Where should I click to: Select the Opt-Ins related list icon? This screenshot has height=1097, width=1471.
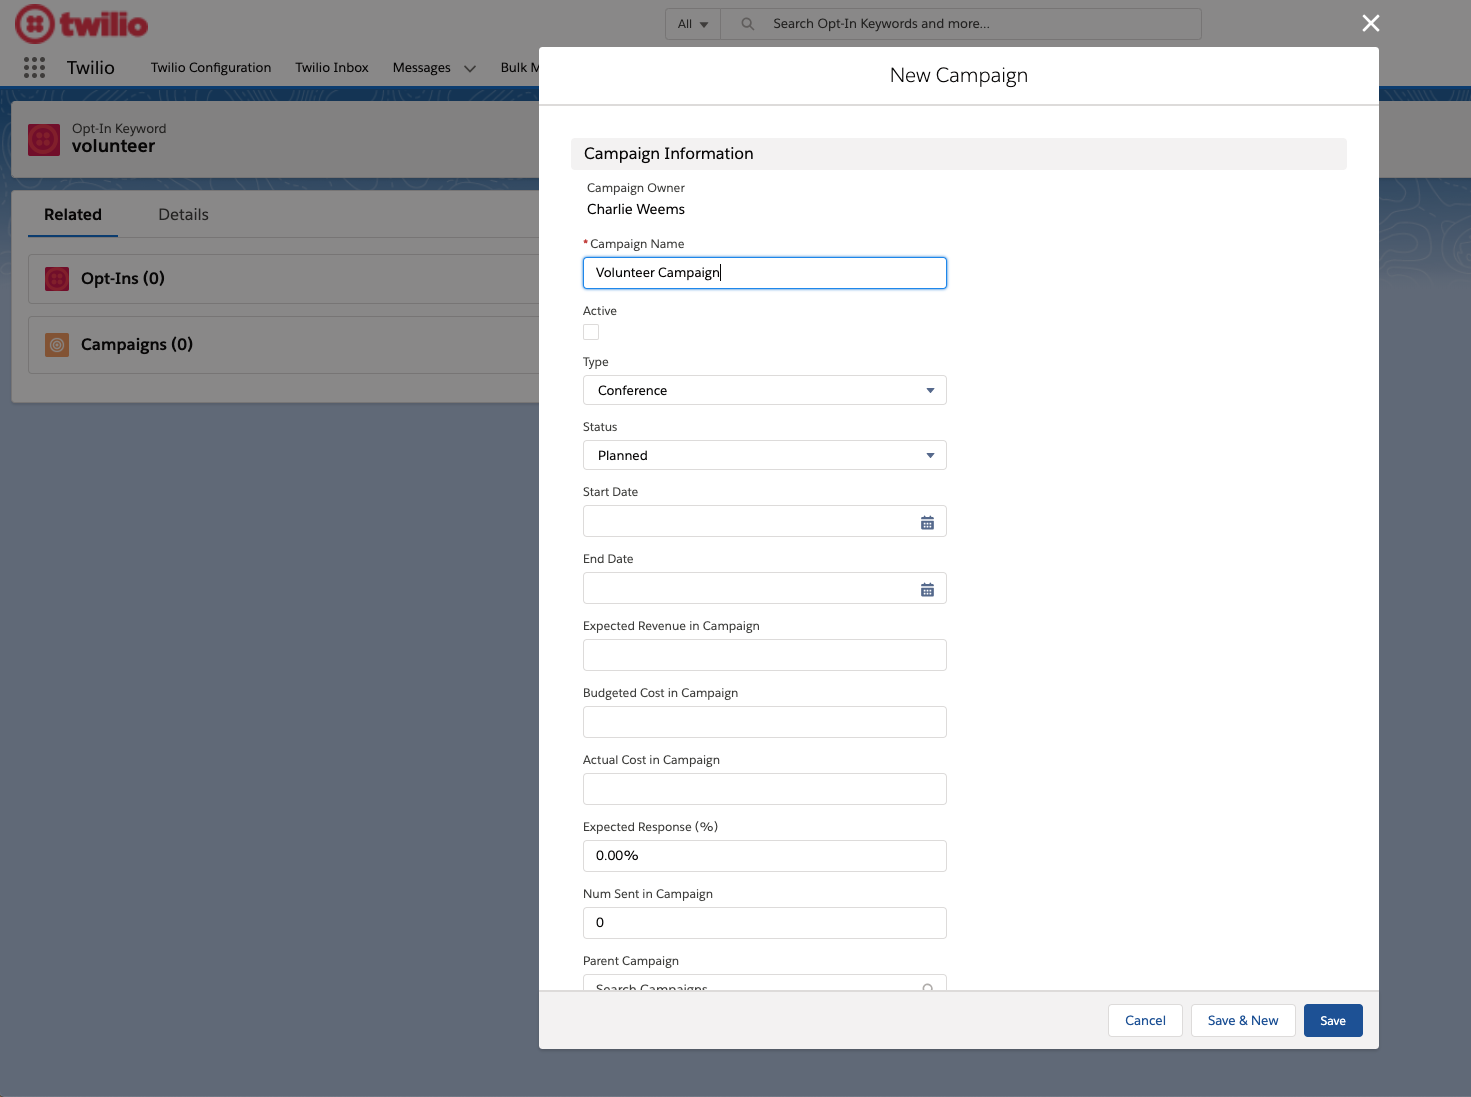click(57, 278)
